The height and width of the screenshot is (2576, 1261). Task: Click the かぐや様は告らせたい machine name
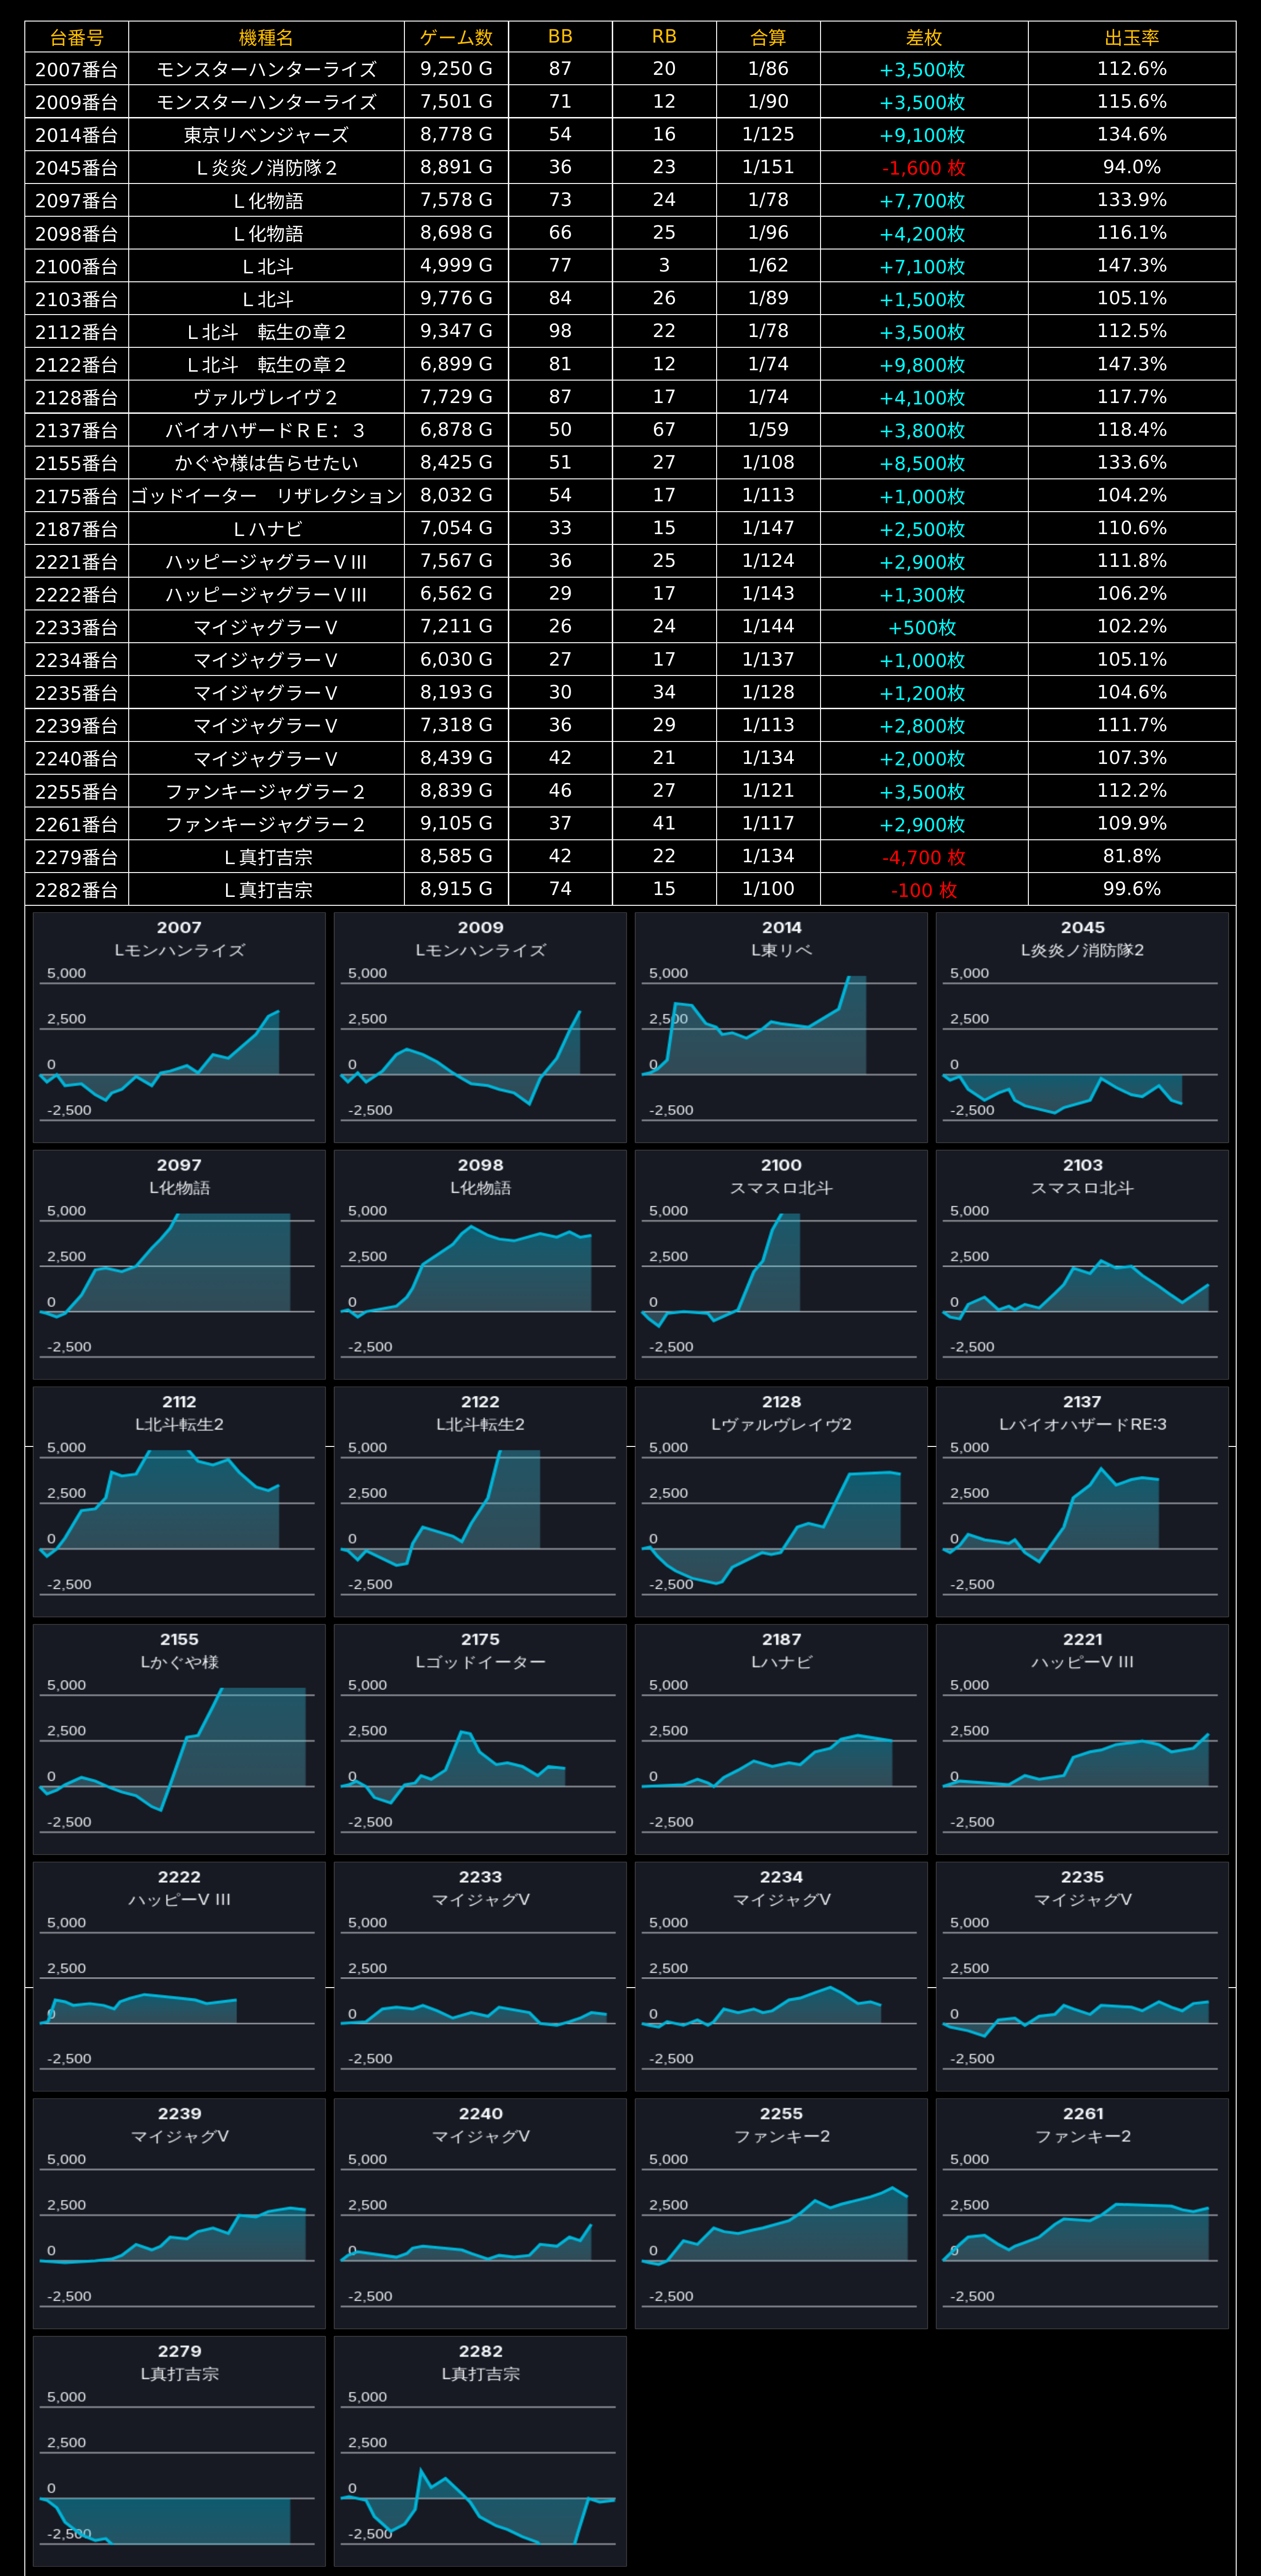click(267, 463)
